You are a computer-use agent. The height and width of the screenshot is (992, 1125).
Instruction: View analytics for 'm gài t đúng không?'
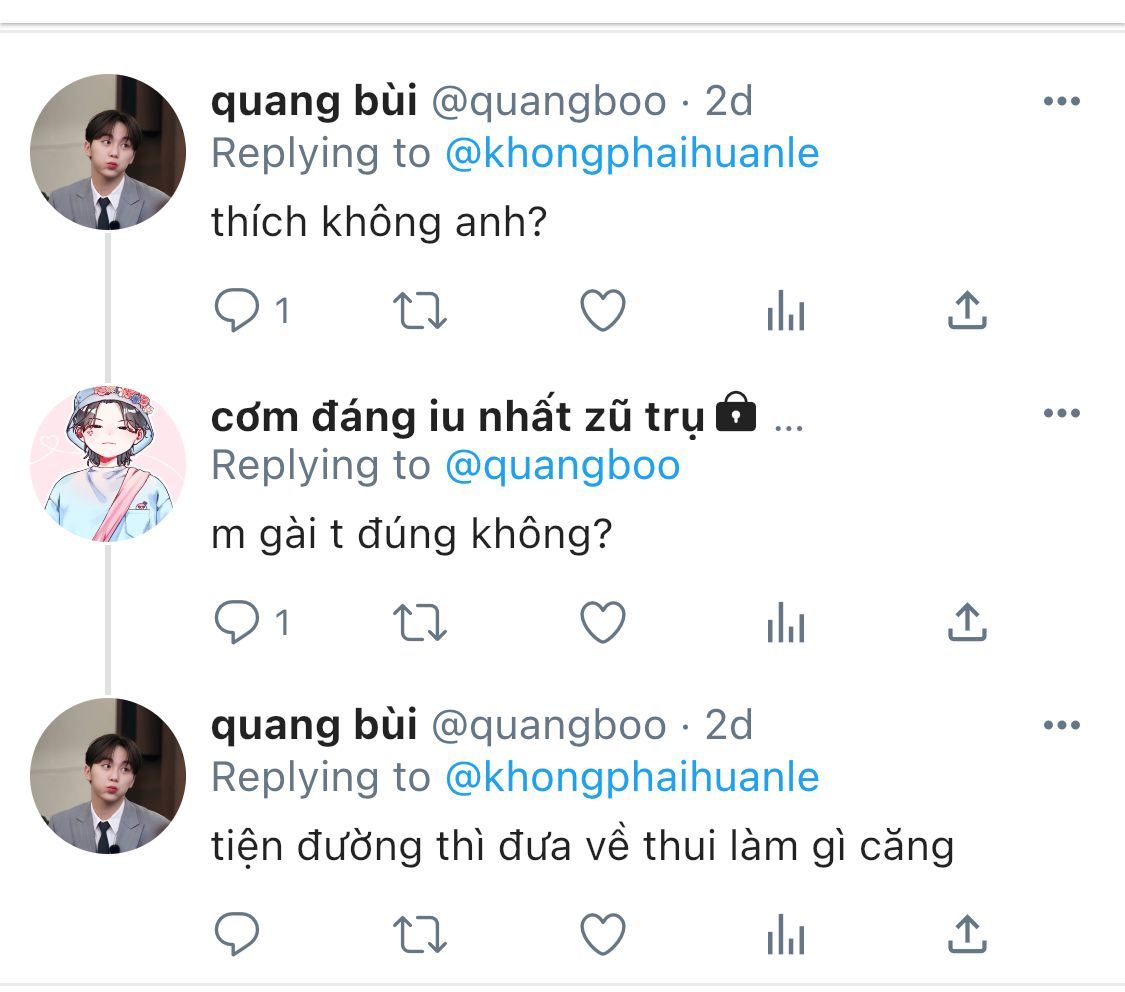tap(786, 622)
